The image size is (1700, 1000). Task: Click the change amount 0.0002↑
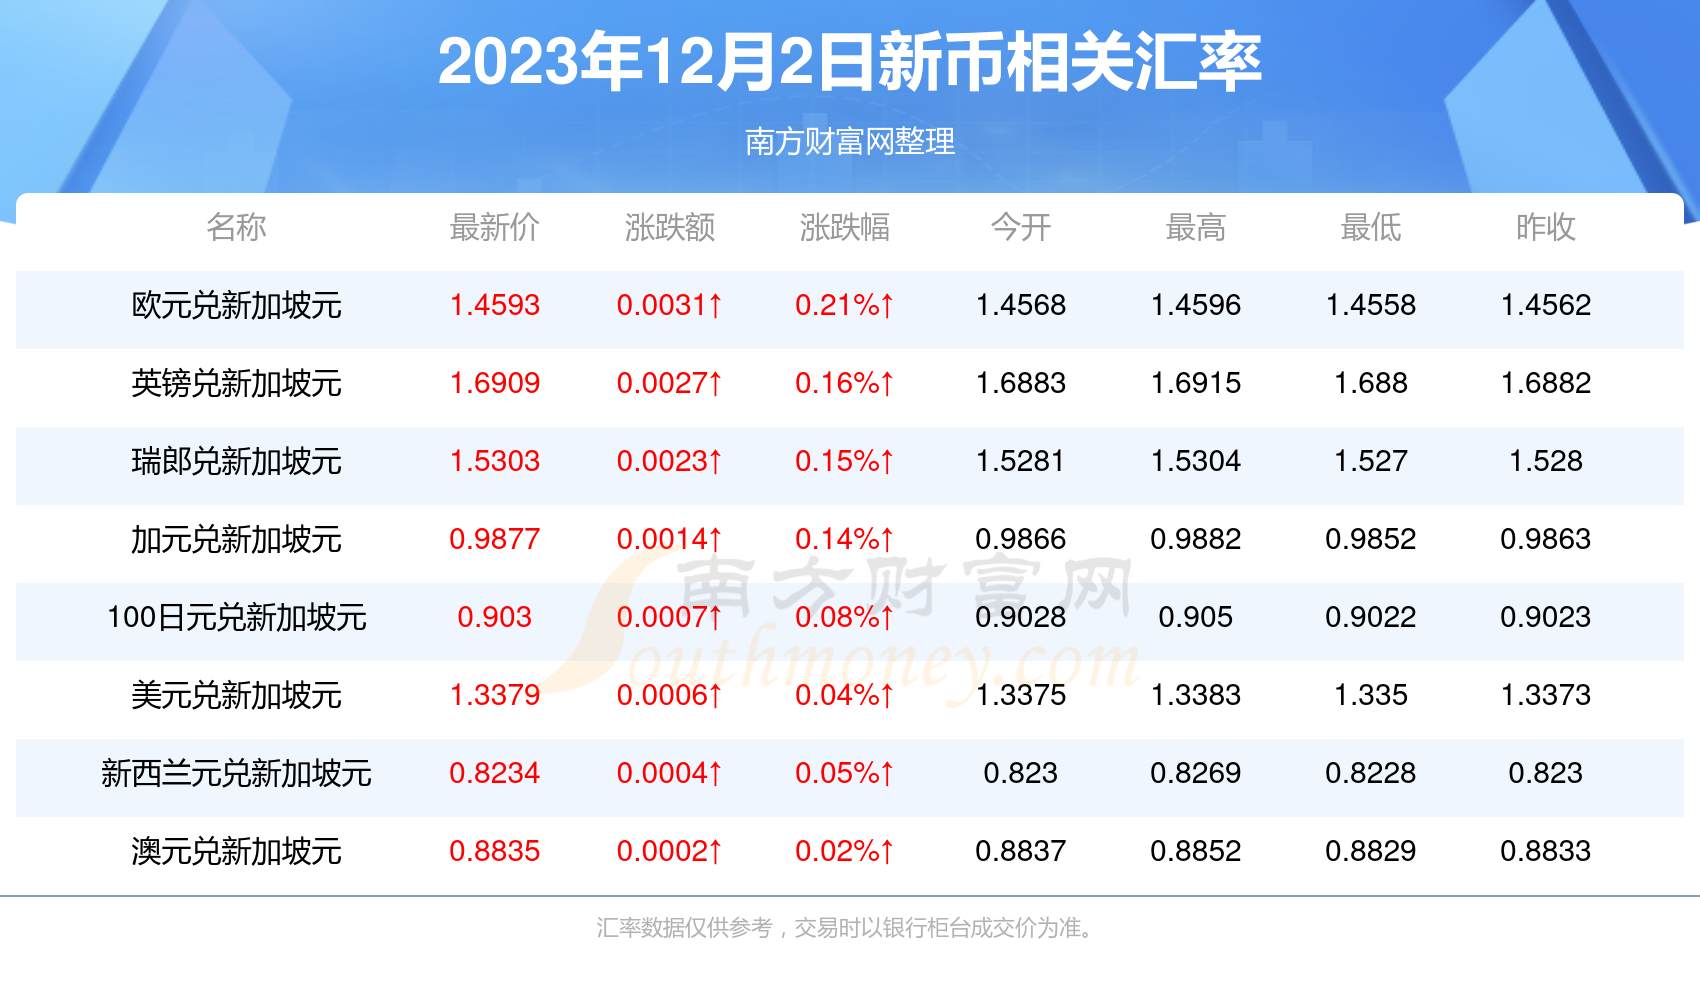(670, 851)
